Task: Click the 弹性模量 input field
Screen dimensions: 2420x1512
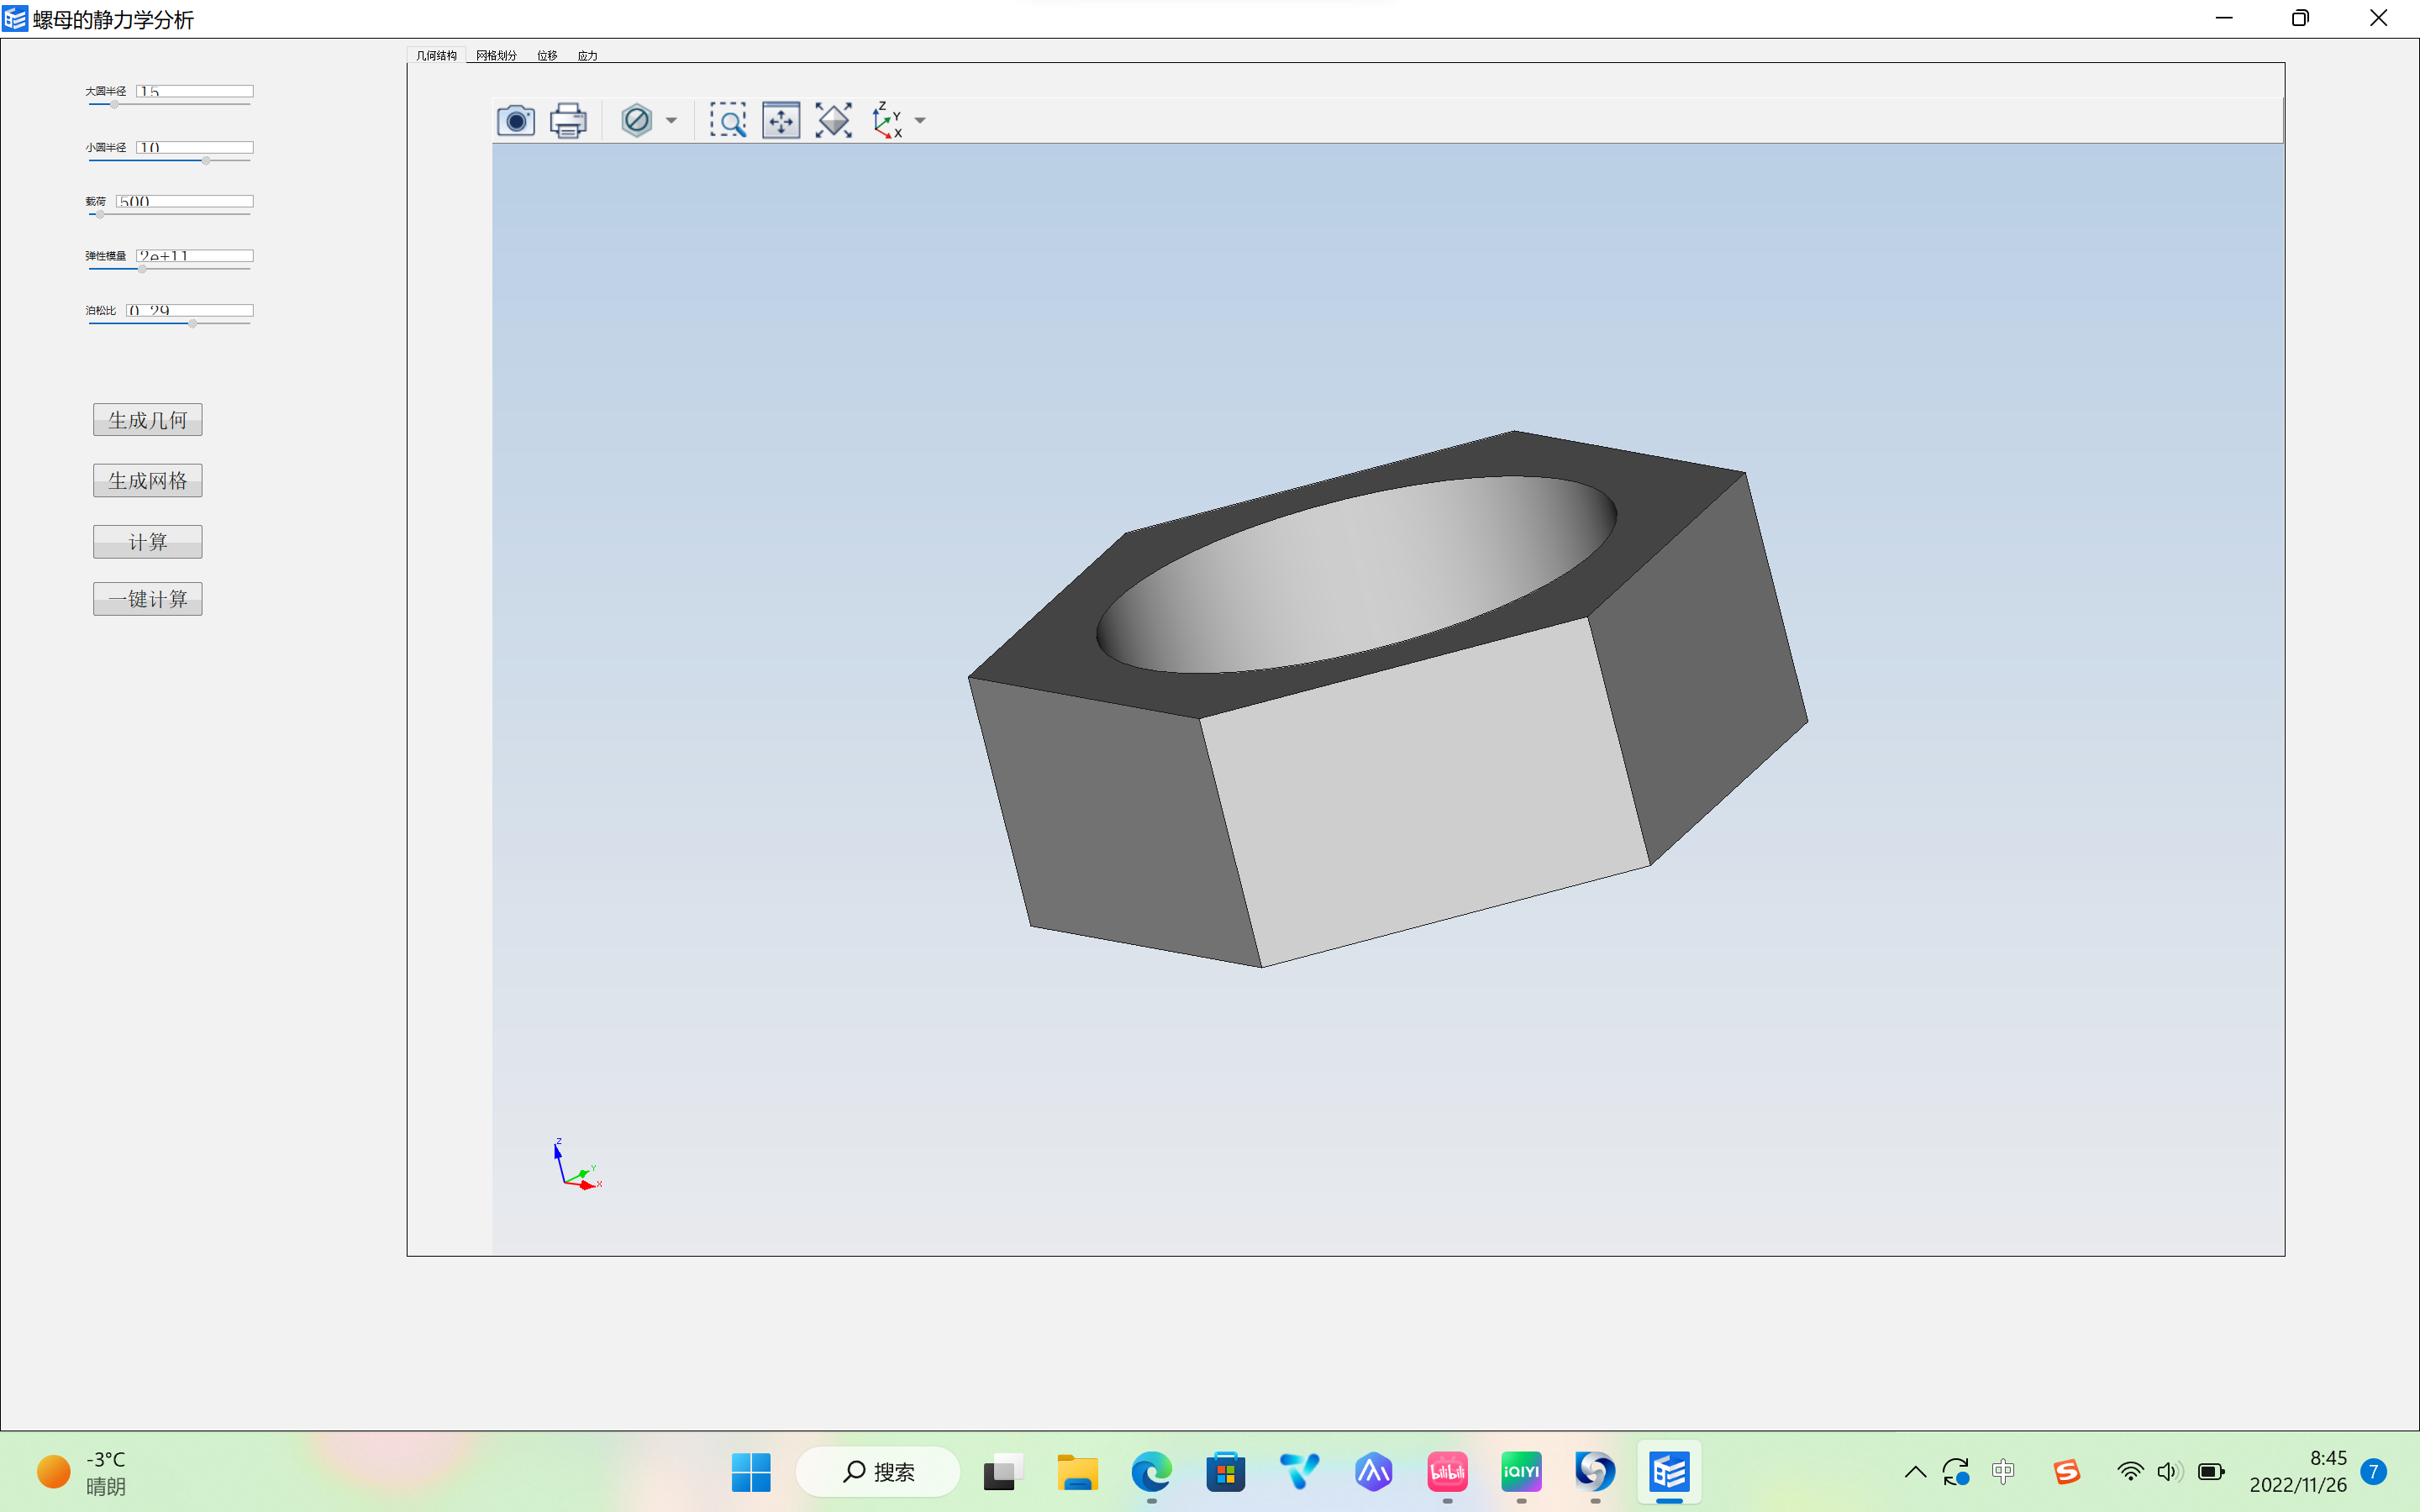Action: pyautogui.click(x=195, y=256)
